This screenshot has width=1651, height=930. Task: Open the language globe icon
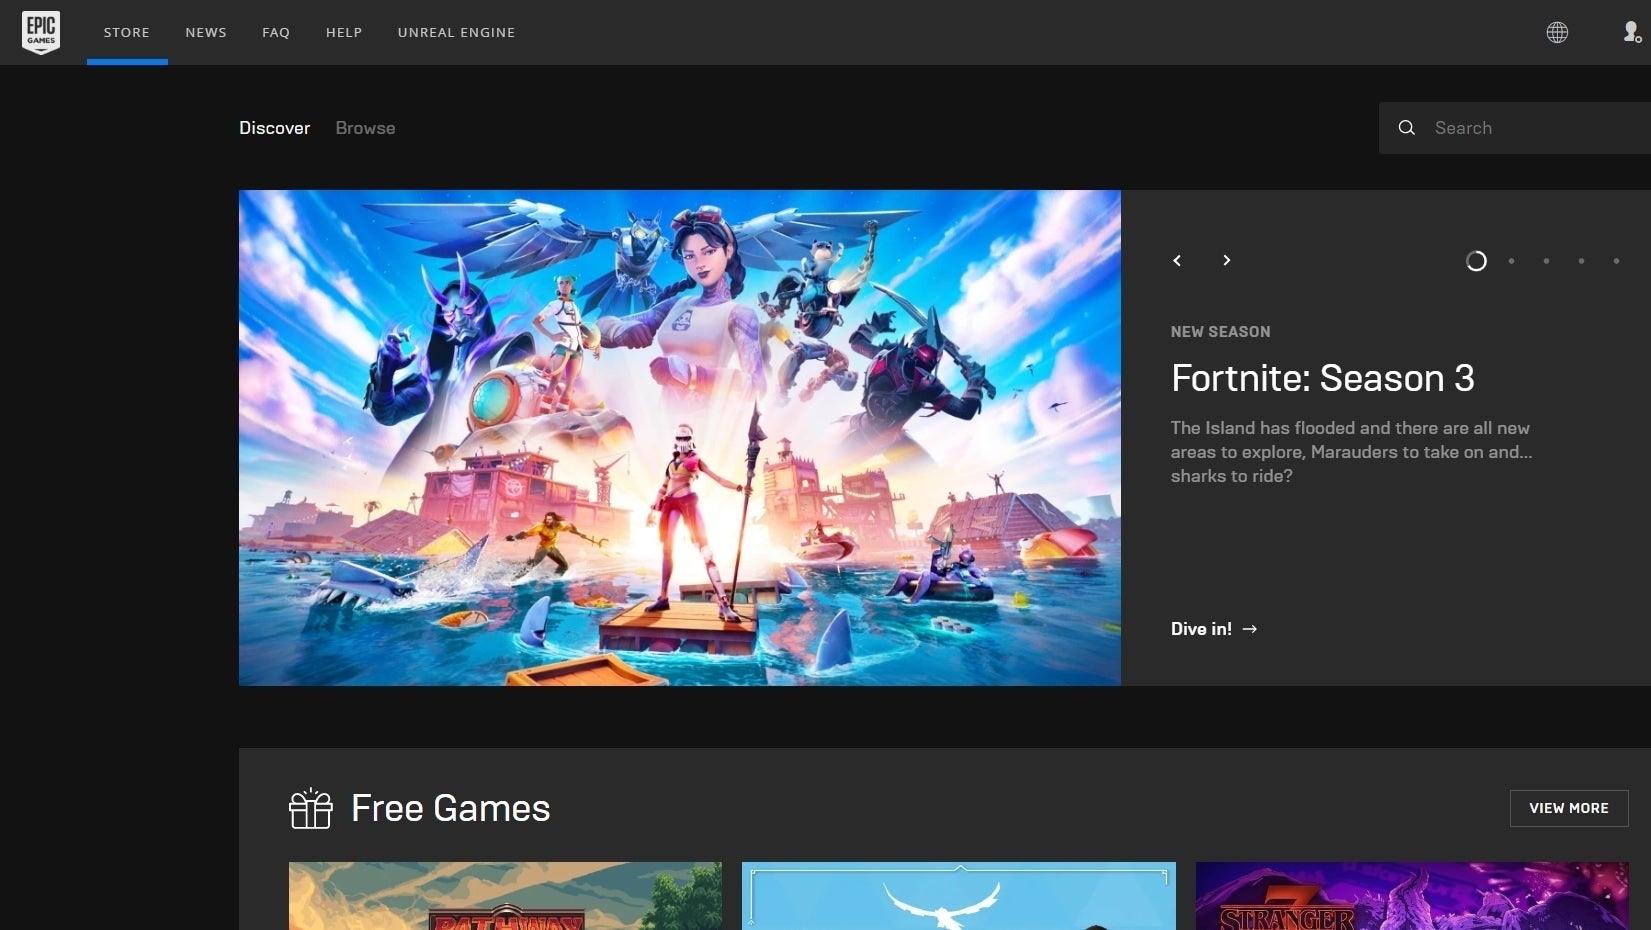pyautogui.click(x=1557, y=32)
